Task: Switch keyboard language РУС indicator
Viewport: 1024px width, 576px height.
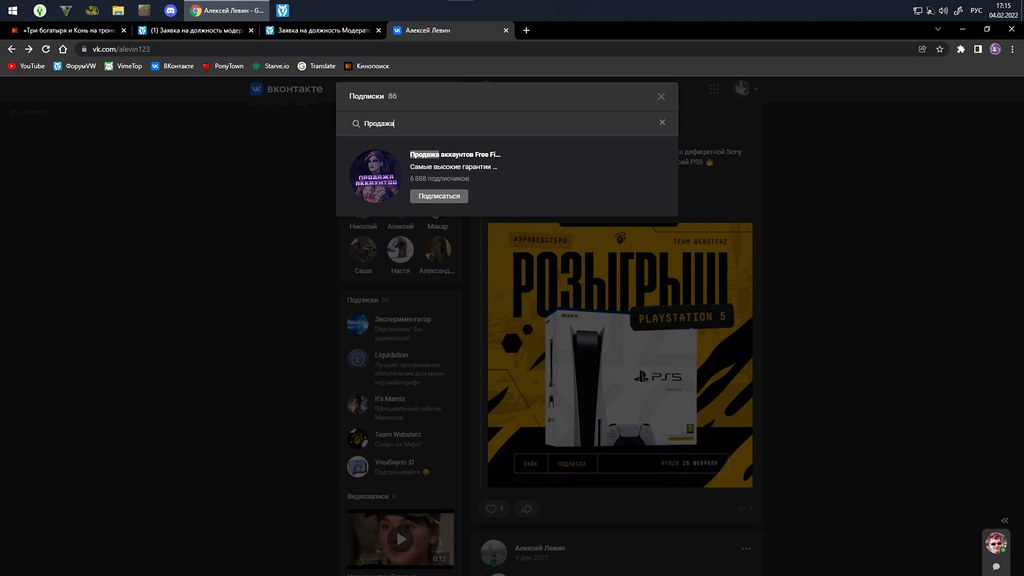Action: (976, 10)
